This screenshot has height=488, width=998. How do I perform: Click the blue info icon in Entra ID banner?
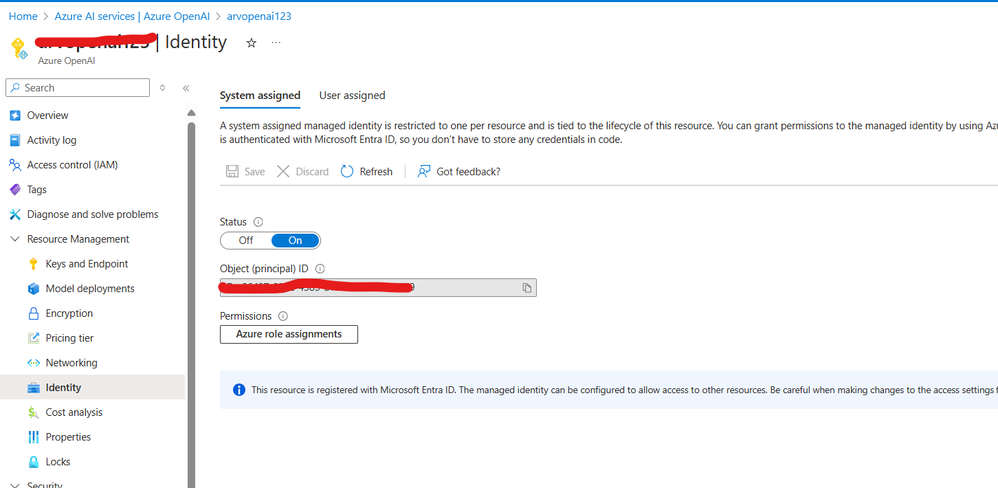click(x=239, y=389)
